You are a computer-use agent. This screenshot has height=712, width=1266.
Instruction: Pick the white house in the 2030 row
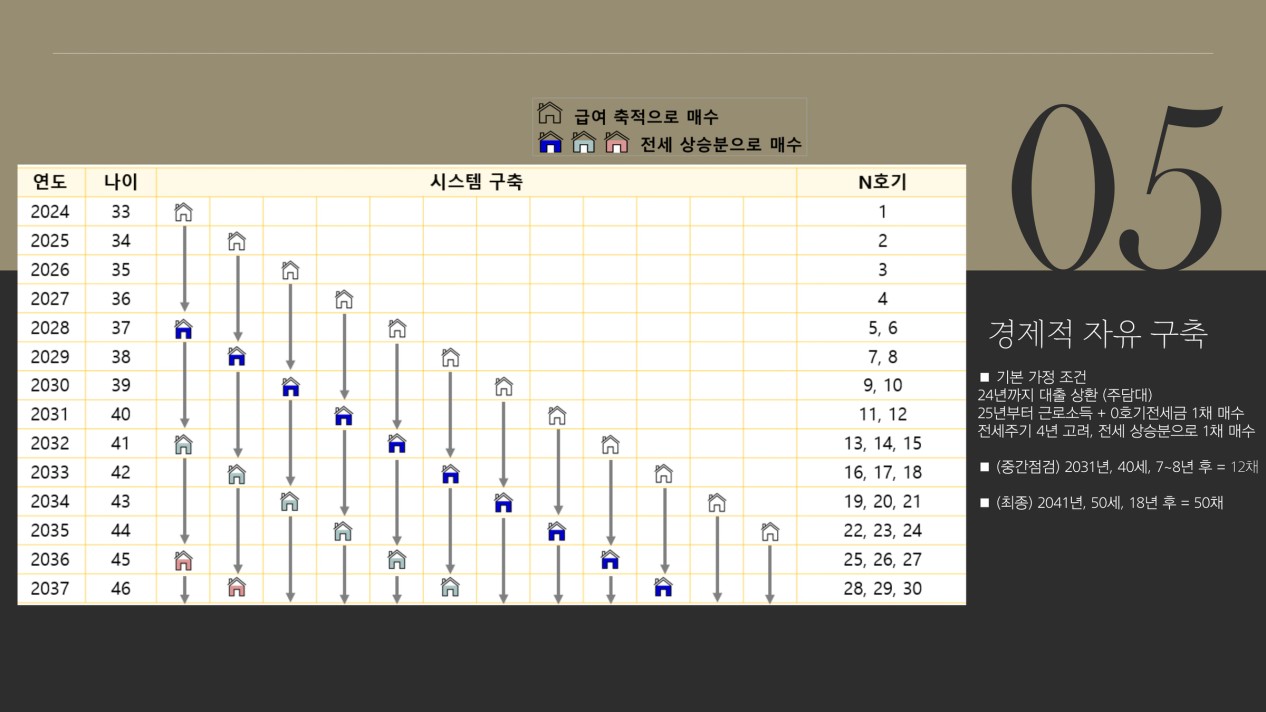[x=503, y=386]
